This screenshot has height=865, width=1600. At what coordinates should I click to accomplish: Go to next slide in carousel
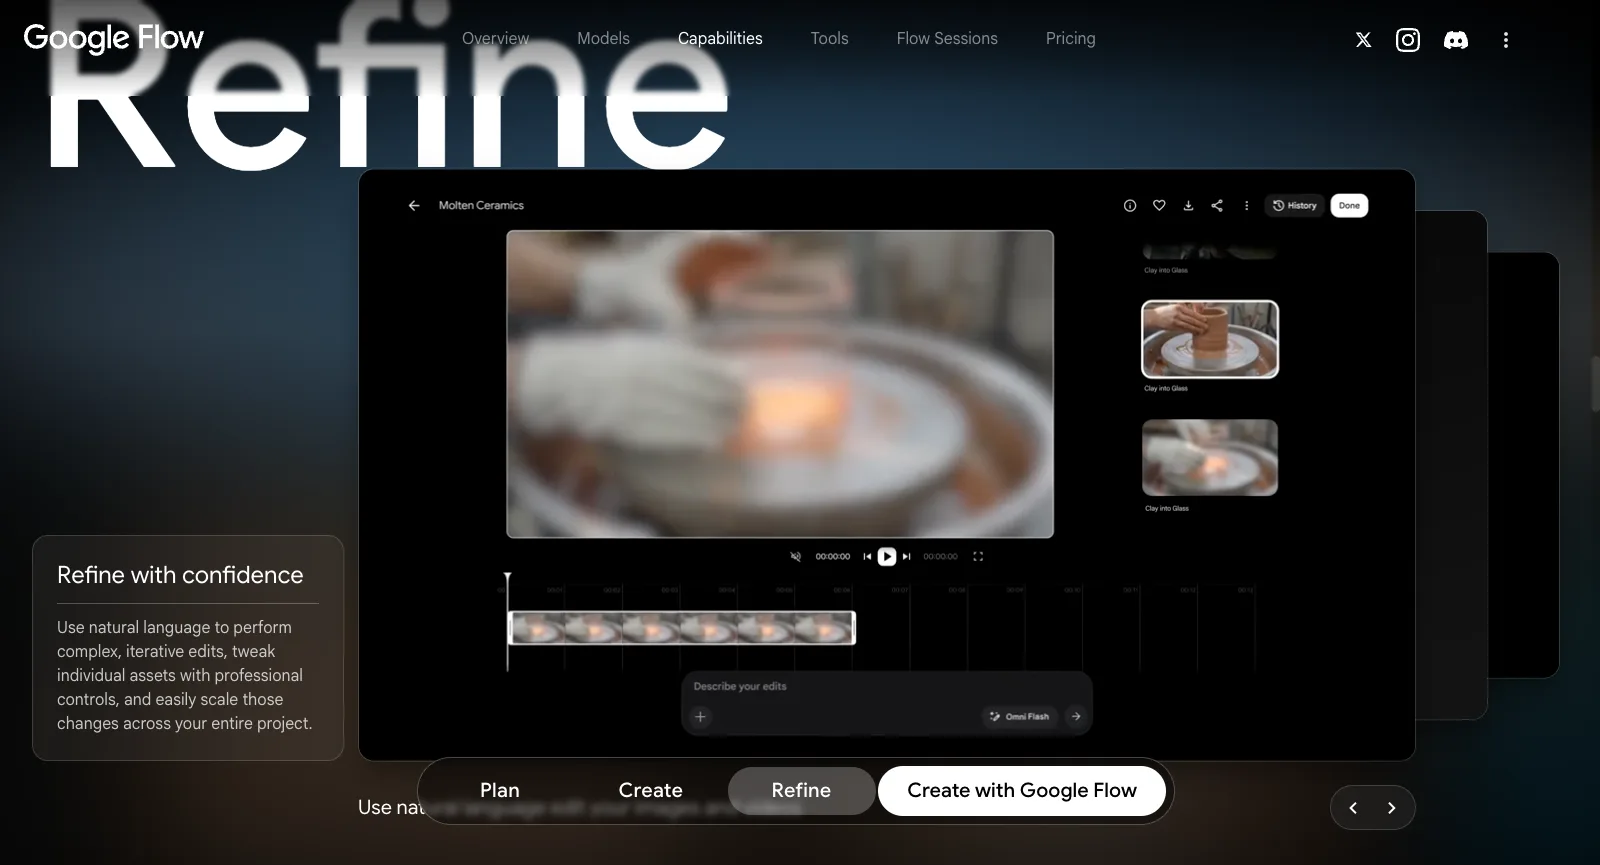pyautogui.click(x=1391, y=808)
